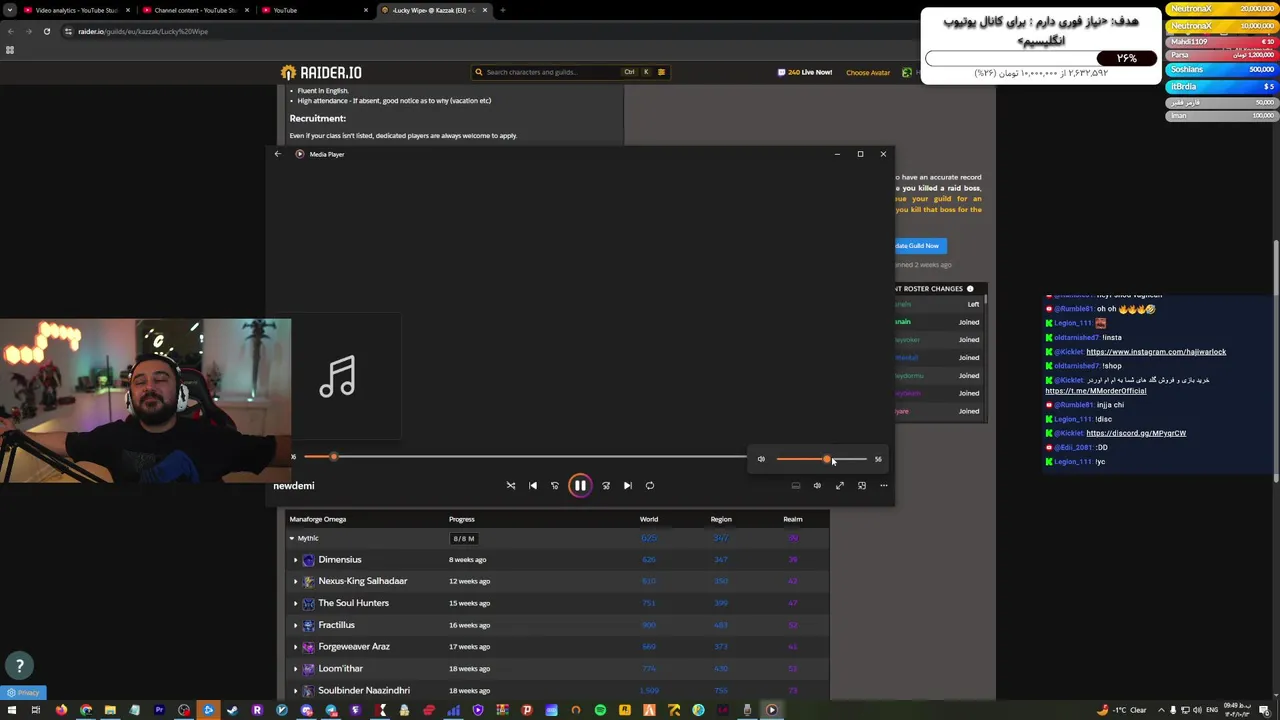This screenshot has width=1280, height=720.
Task: Go back in Media Player window
Action: 278,154
